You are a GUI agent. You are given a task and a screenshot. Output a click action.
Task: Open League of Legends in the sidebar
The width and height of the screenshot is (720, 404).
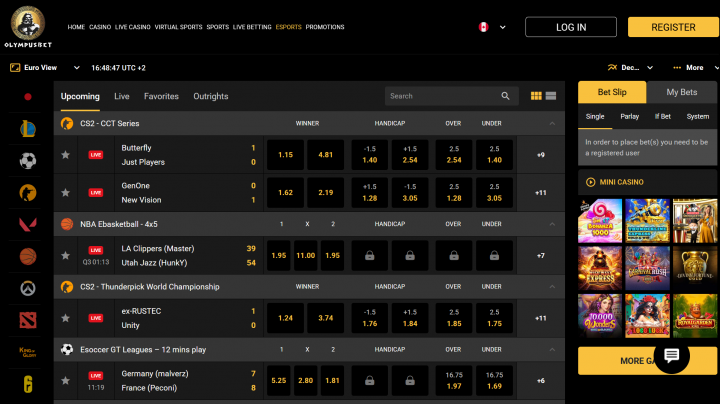click(x=28, y=129)
